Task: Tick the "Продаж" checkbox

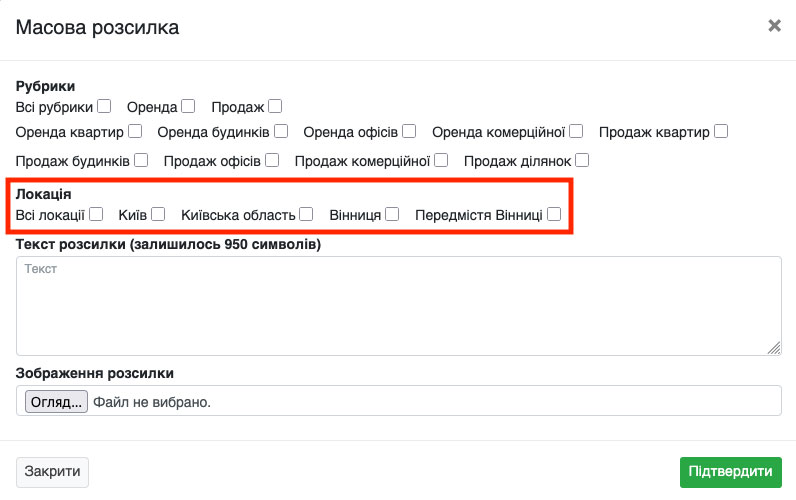Action: pos(275,106)
